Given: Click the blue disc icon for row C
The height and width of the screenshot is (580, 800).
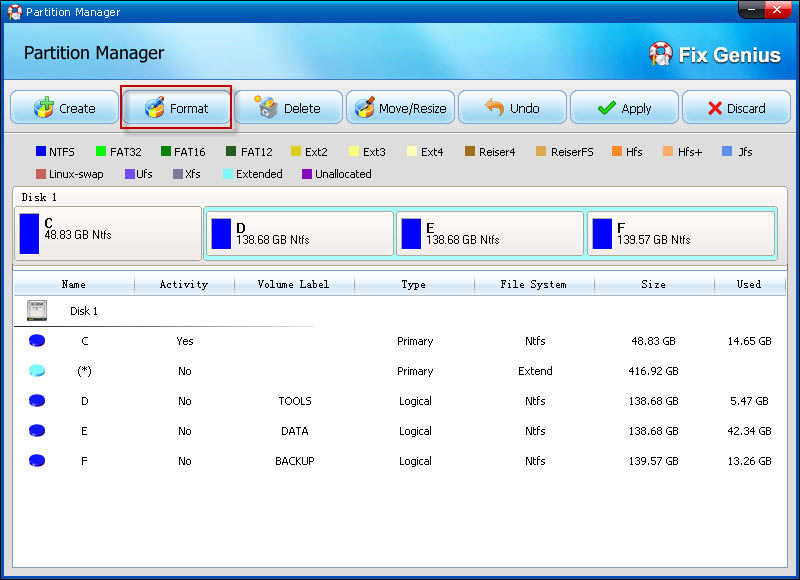Looking at the screenshot, I should click(x=37, y=341).
